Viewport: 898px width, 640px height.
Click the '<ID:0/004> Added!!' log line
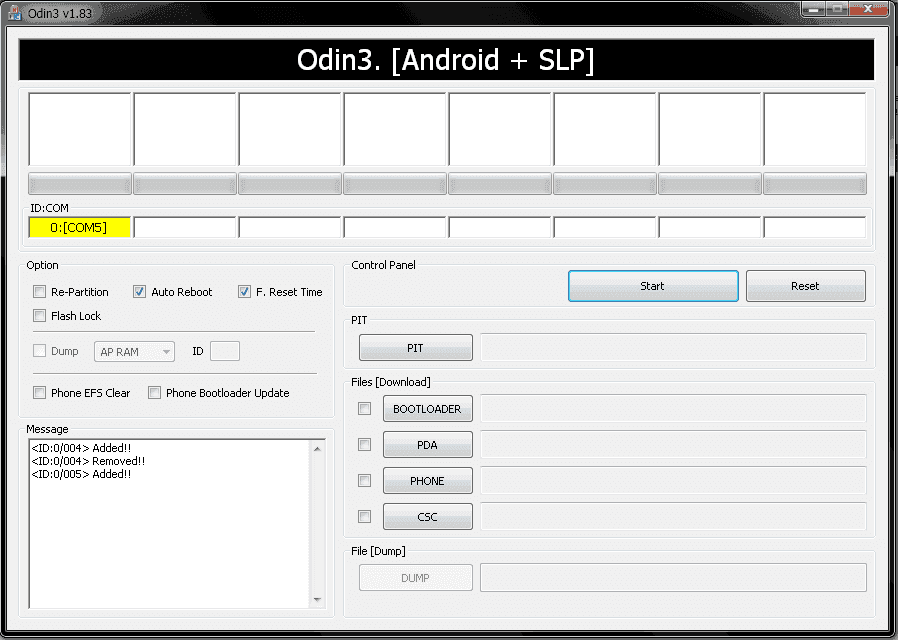[x=81, y=448]
